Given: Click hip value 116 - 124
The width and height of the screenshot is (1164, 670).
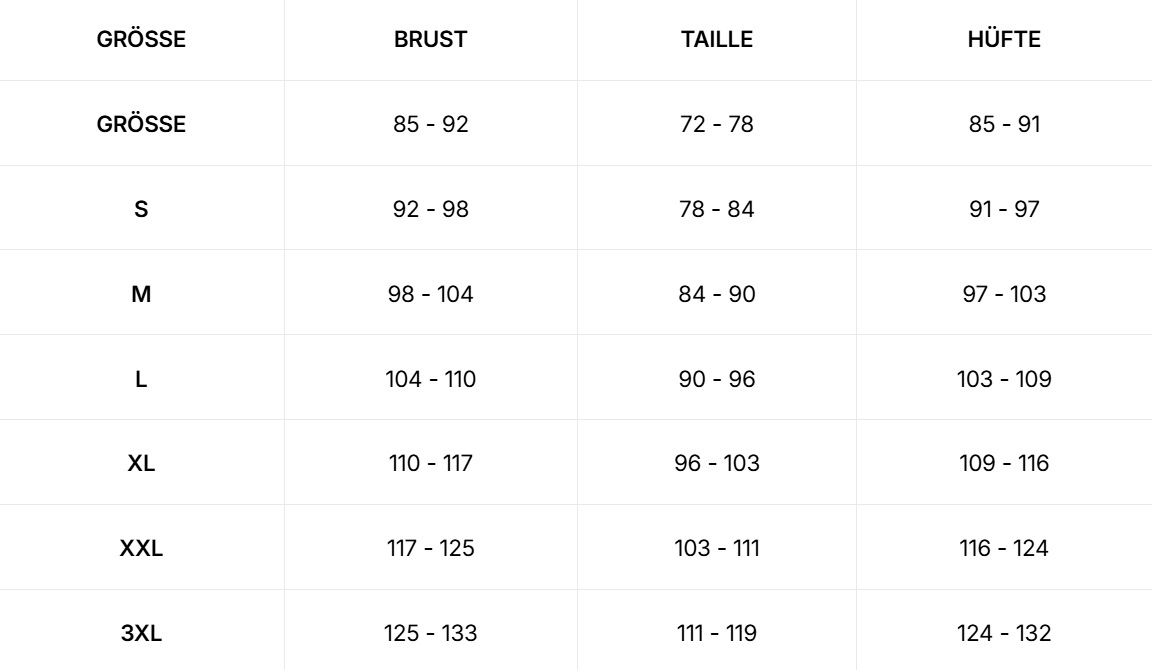Looking at the screenshot, I should pos(1004,549).
